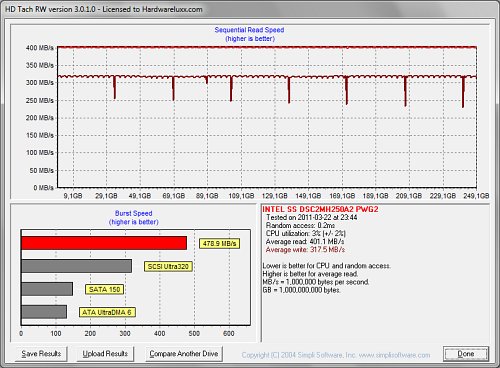Screen dimensions: 500x368
Task: Choose Compare Another Drive
Action: pos(184,354)
